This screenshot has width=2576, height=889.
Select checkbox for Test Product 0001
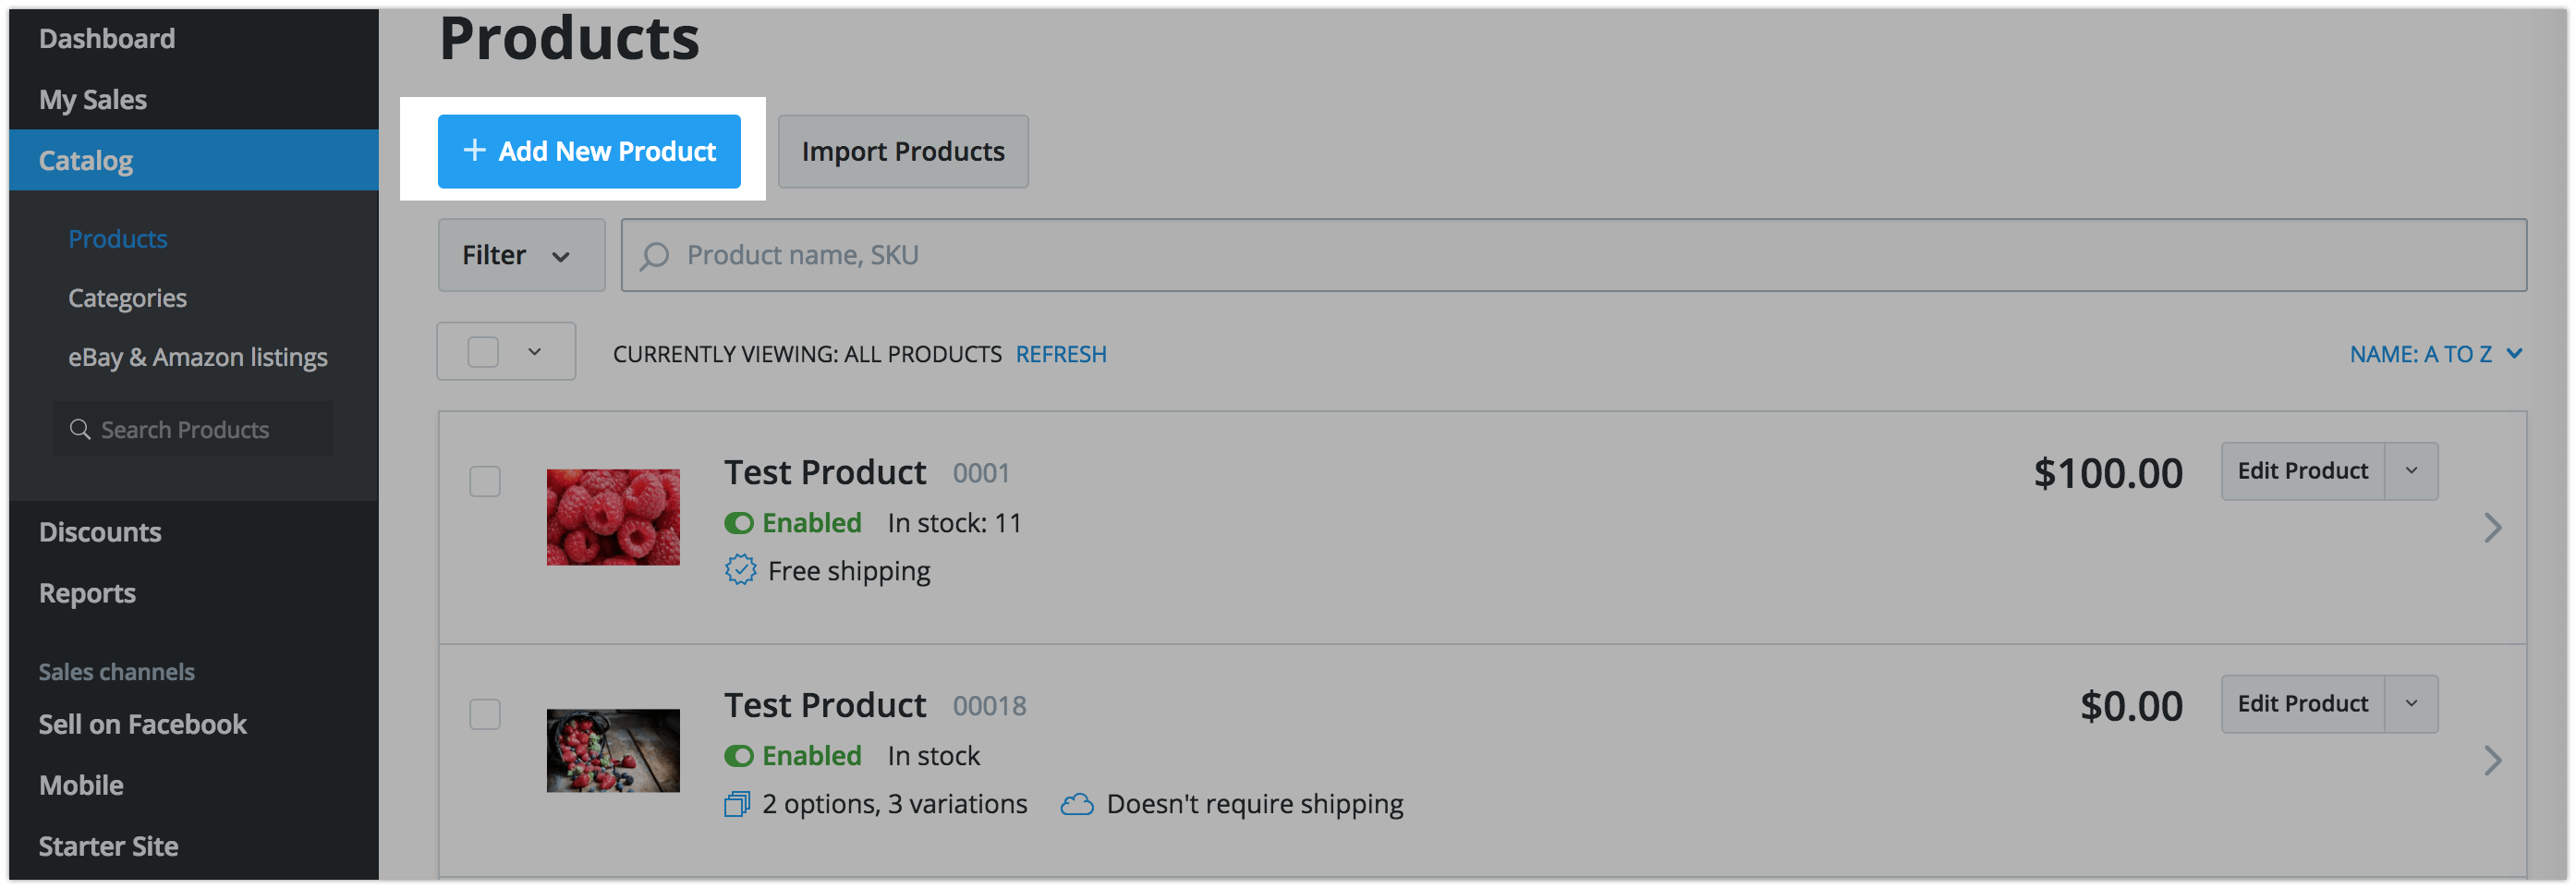pos(485,481)
